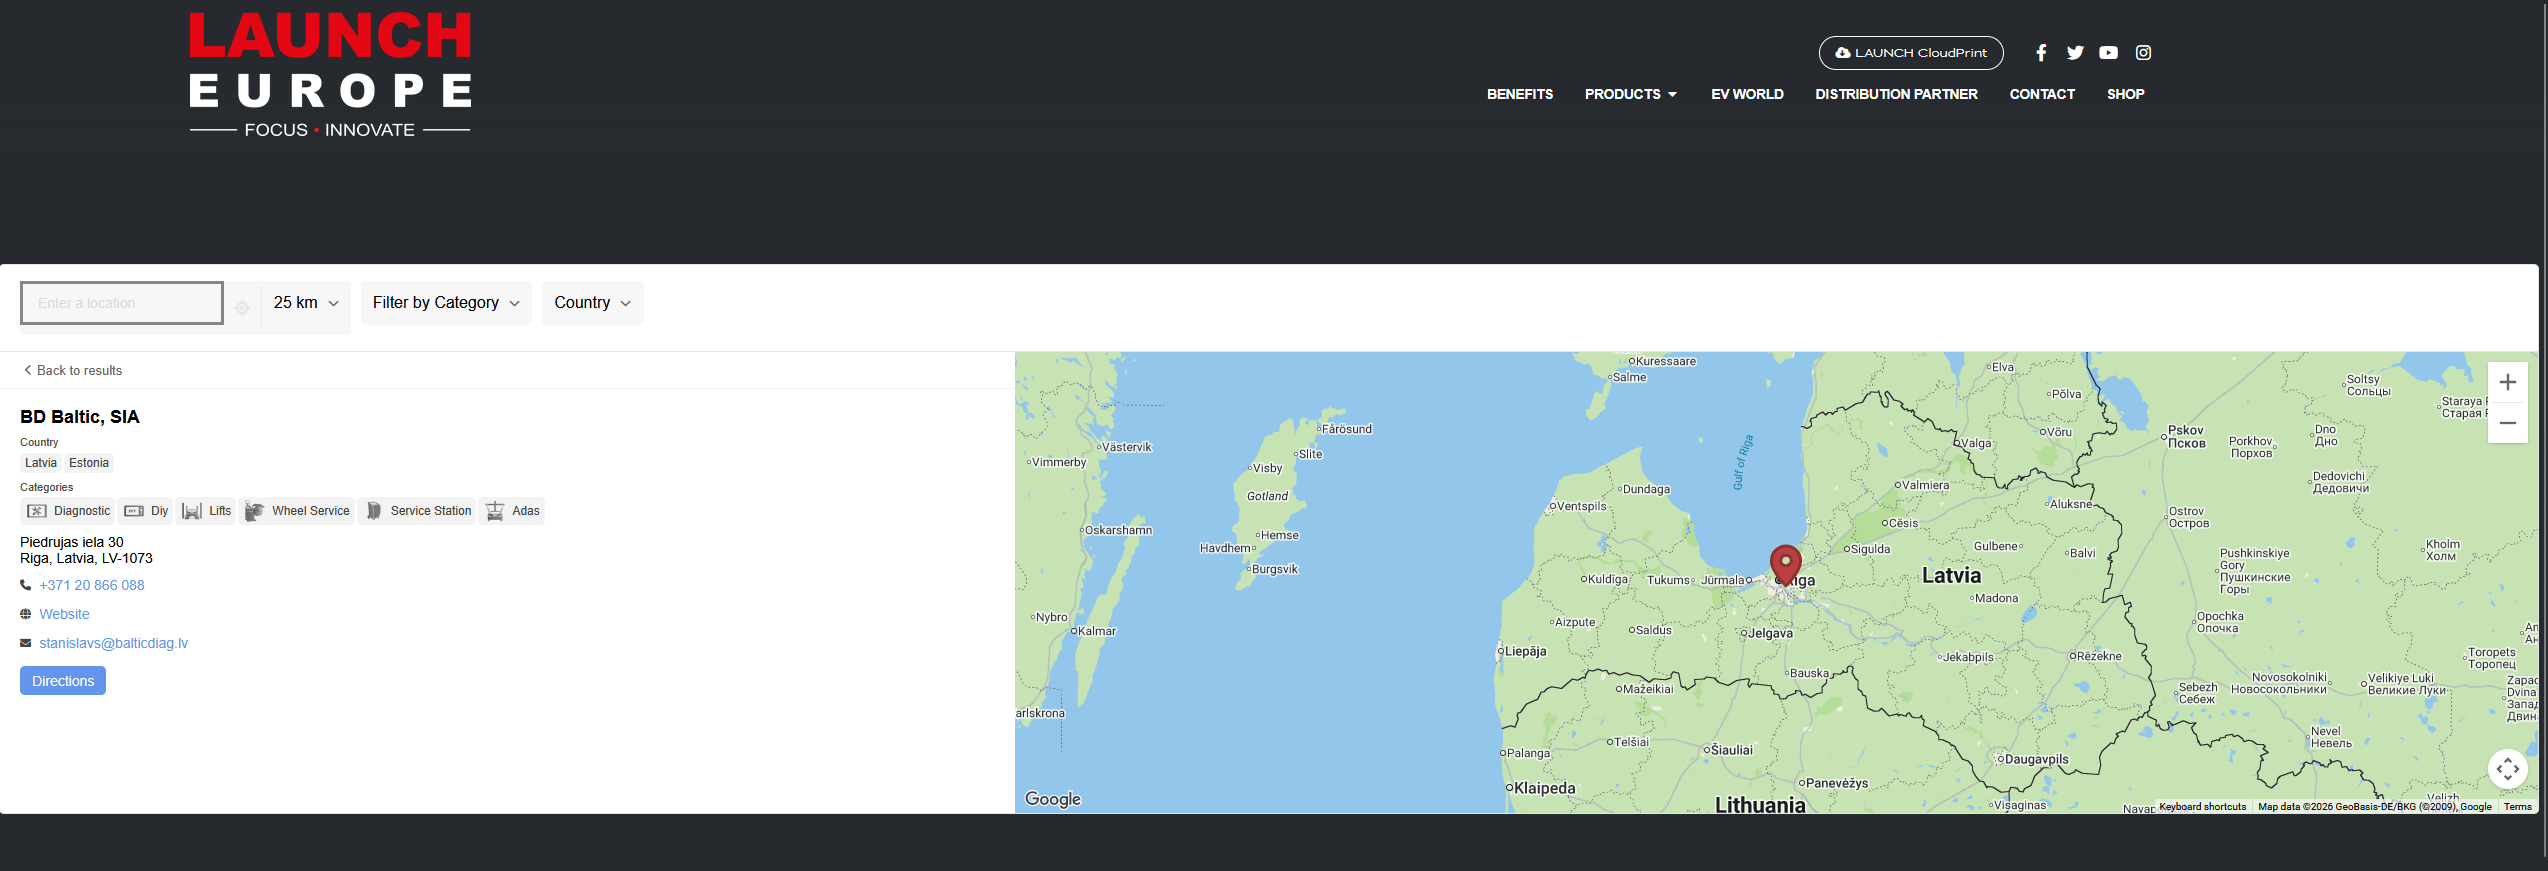Click the LAUNCH CloudPrint button
The width and height of the screenshot is (2548, 871).
[1910, 53]
